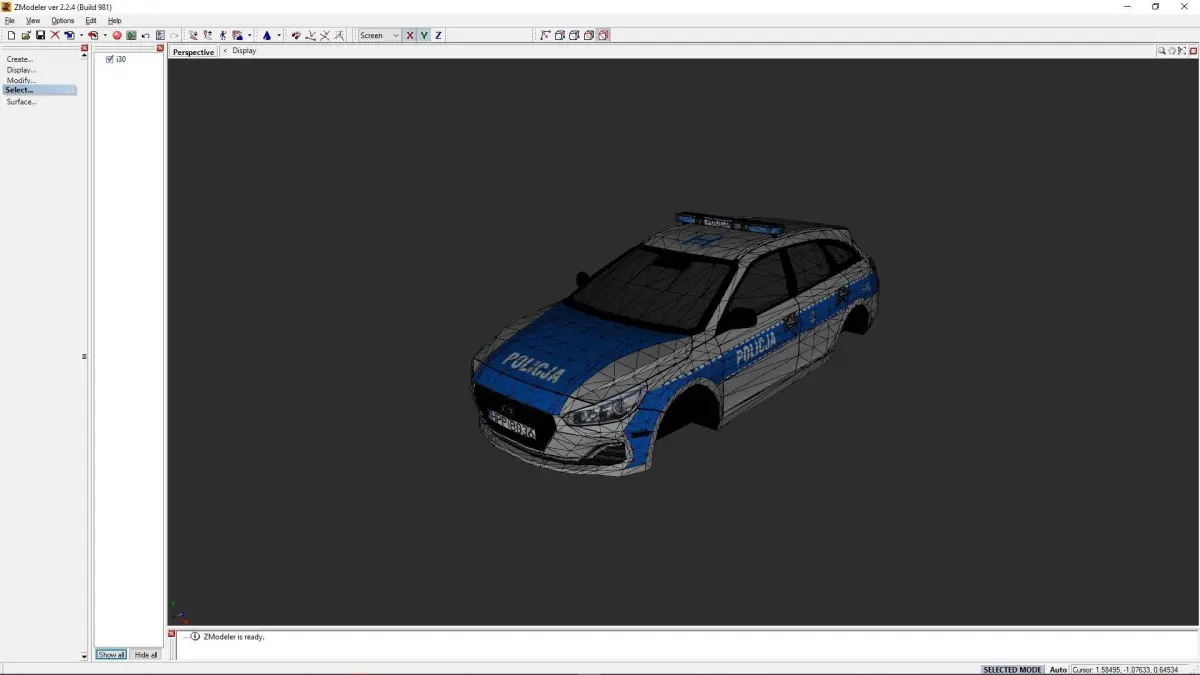Screen dimensions: 1200x675
Task: Select the objects level tool icon
Action: tap(237, 35)
